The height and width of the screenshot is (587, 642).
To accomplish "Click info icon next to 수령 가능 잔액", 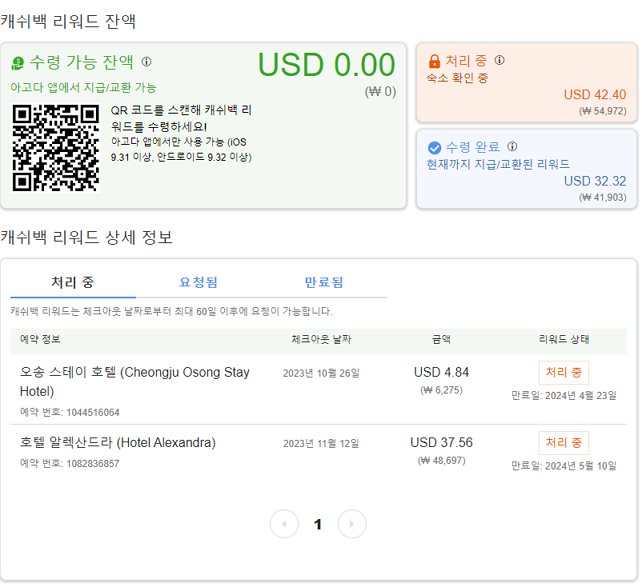I will pyautogui.click(x=147, y=62).
